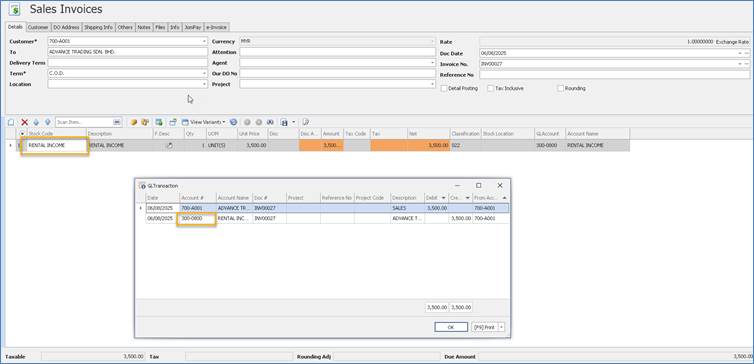The width and height of the screenshot is (754, 364).
Task: Open the Debit column filter dropdown
Action: click(443, 198)
